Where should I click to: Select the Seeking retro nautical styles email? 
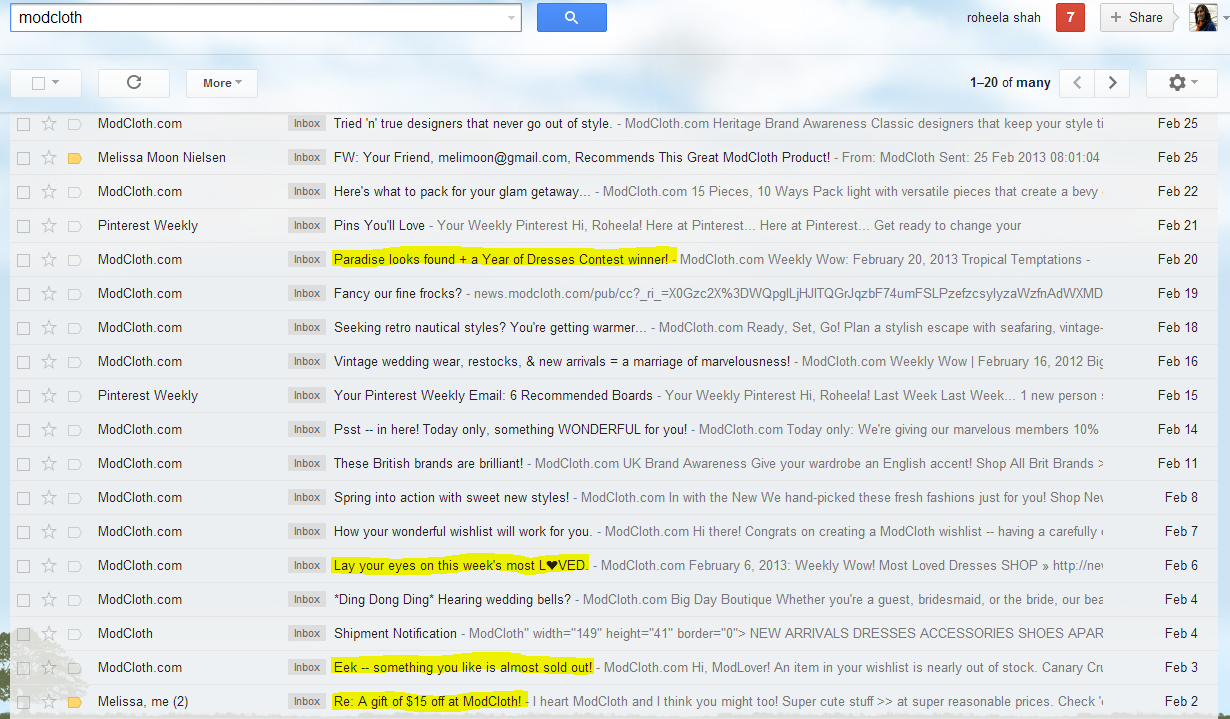23,327
